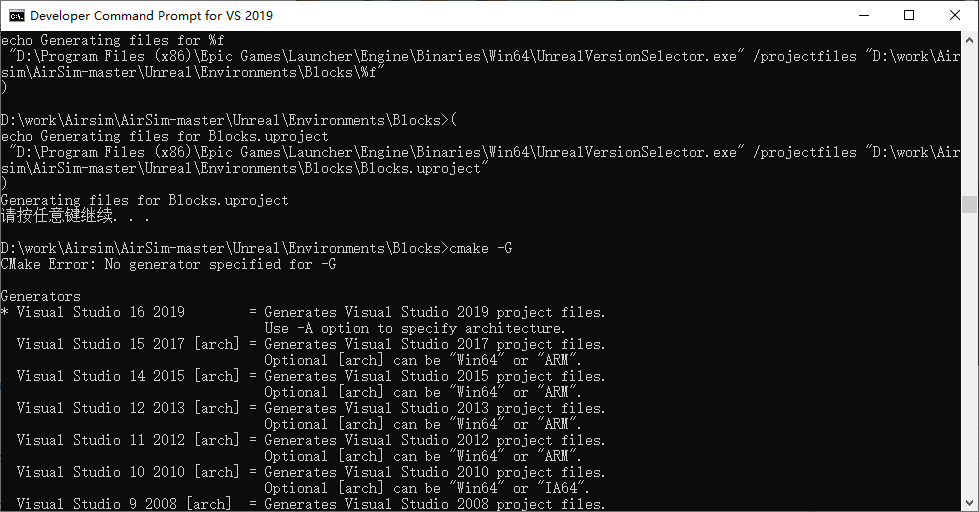Click the scrollbar down arrow
This screenshot has height=512, width=979.
(970, 503)
